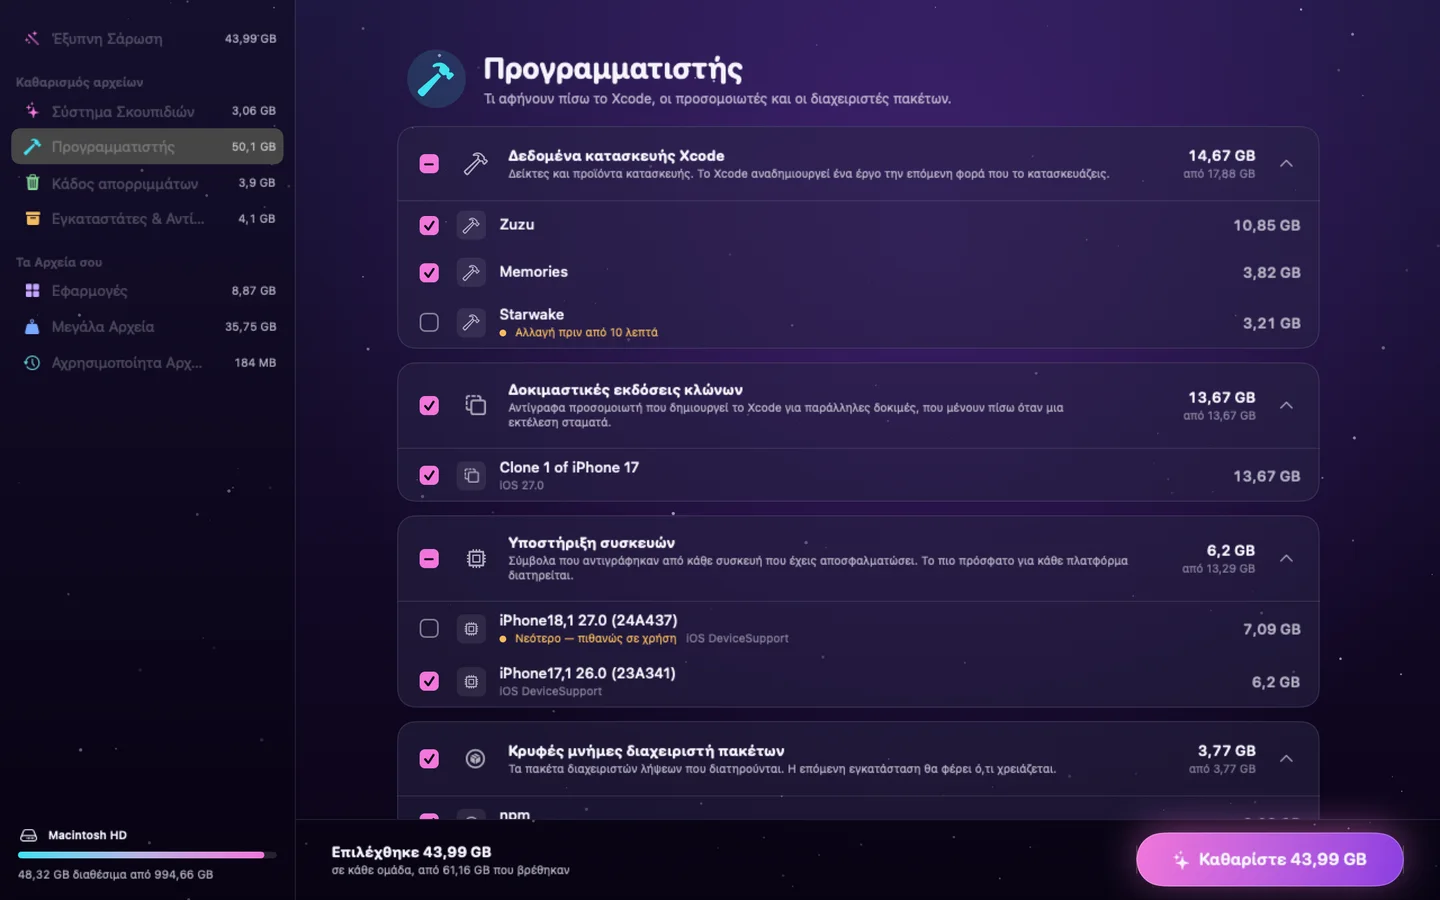Toggle the Υποστήριξη συσκευών group checkbox
The image size is (1440, 900).
coord(429,558)
